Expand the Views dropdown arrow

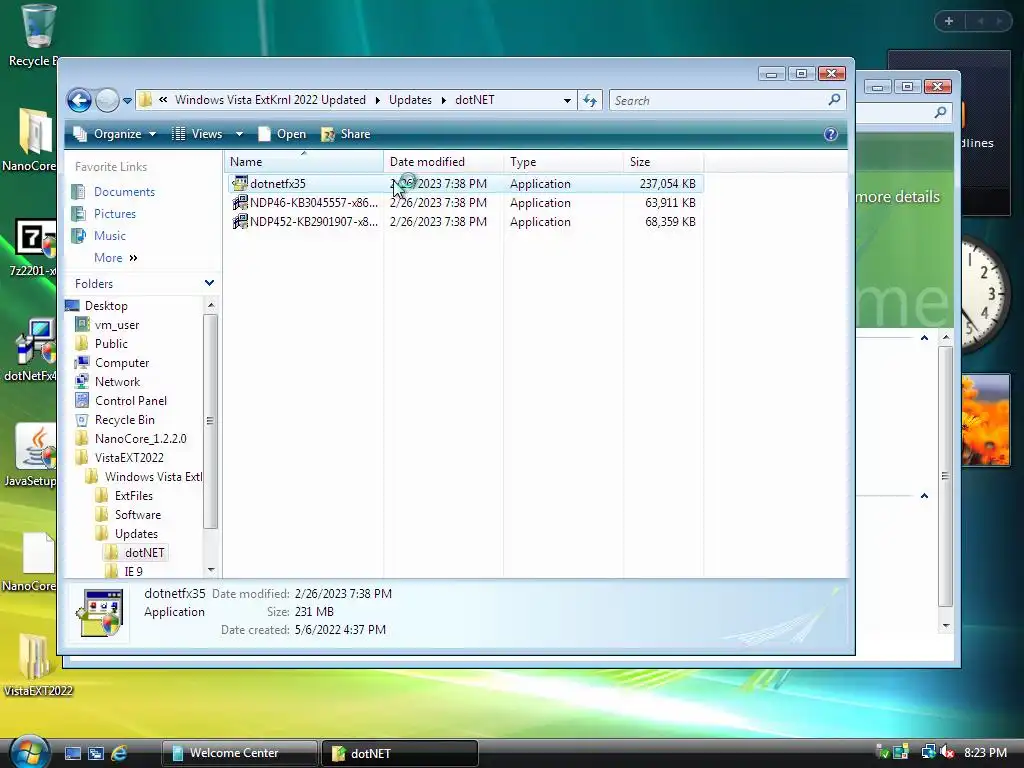point(239,134)
